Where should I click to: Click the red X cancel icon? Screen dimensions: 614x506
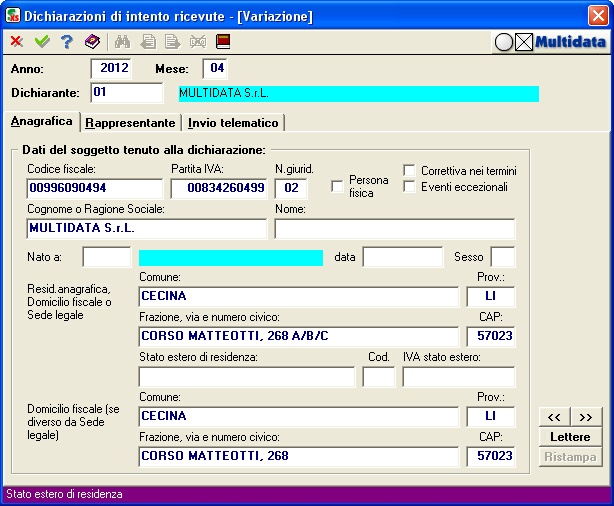click(16, 41)
